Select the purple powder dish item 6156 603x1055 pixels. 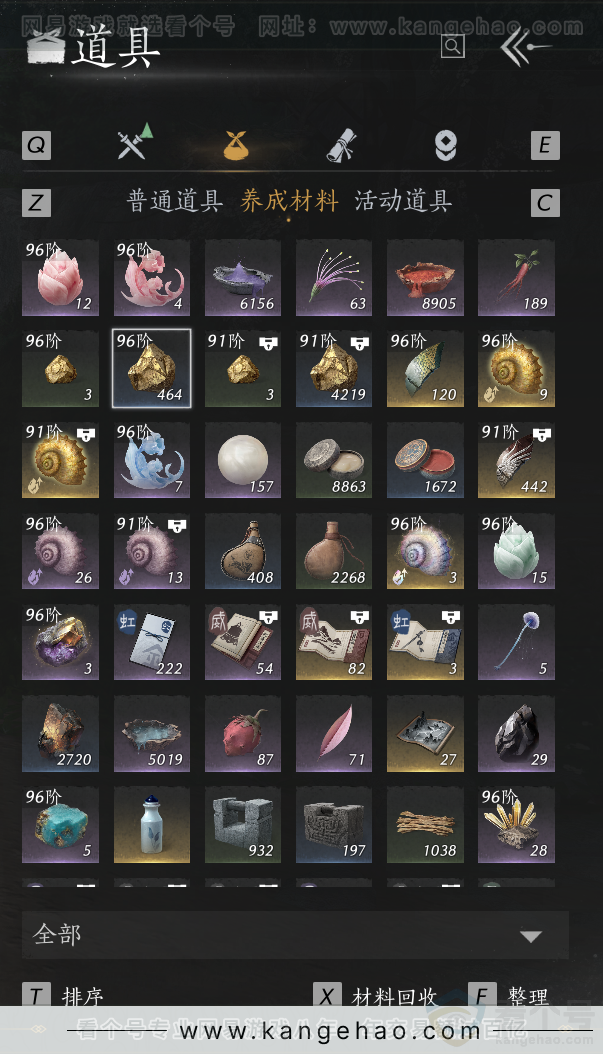(x=243, y=277)
